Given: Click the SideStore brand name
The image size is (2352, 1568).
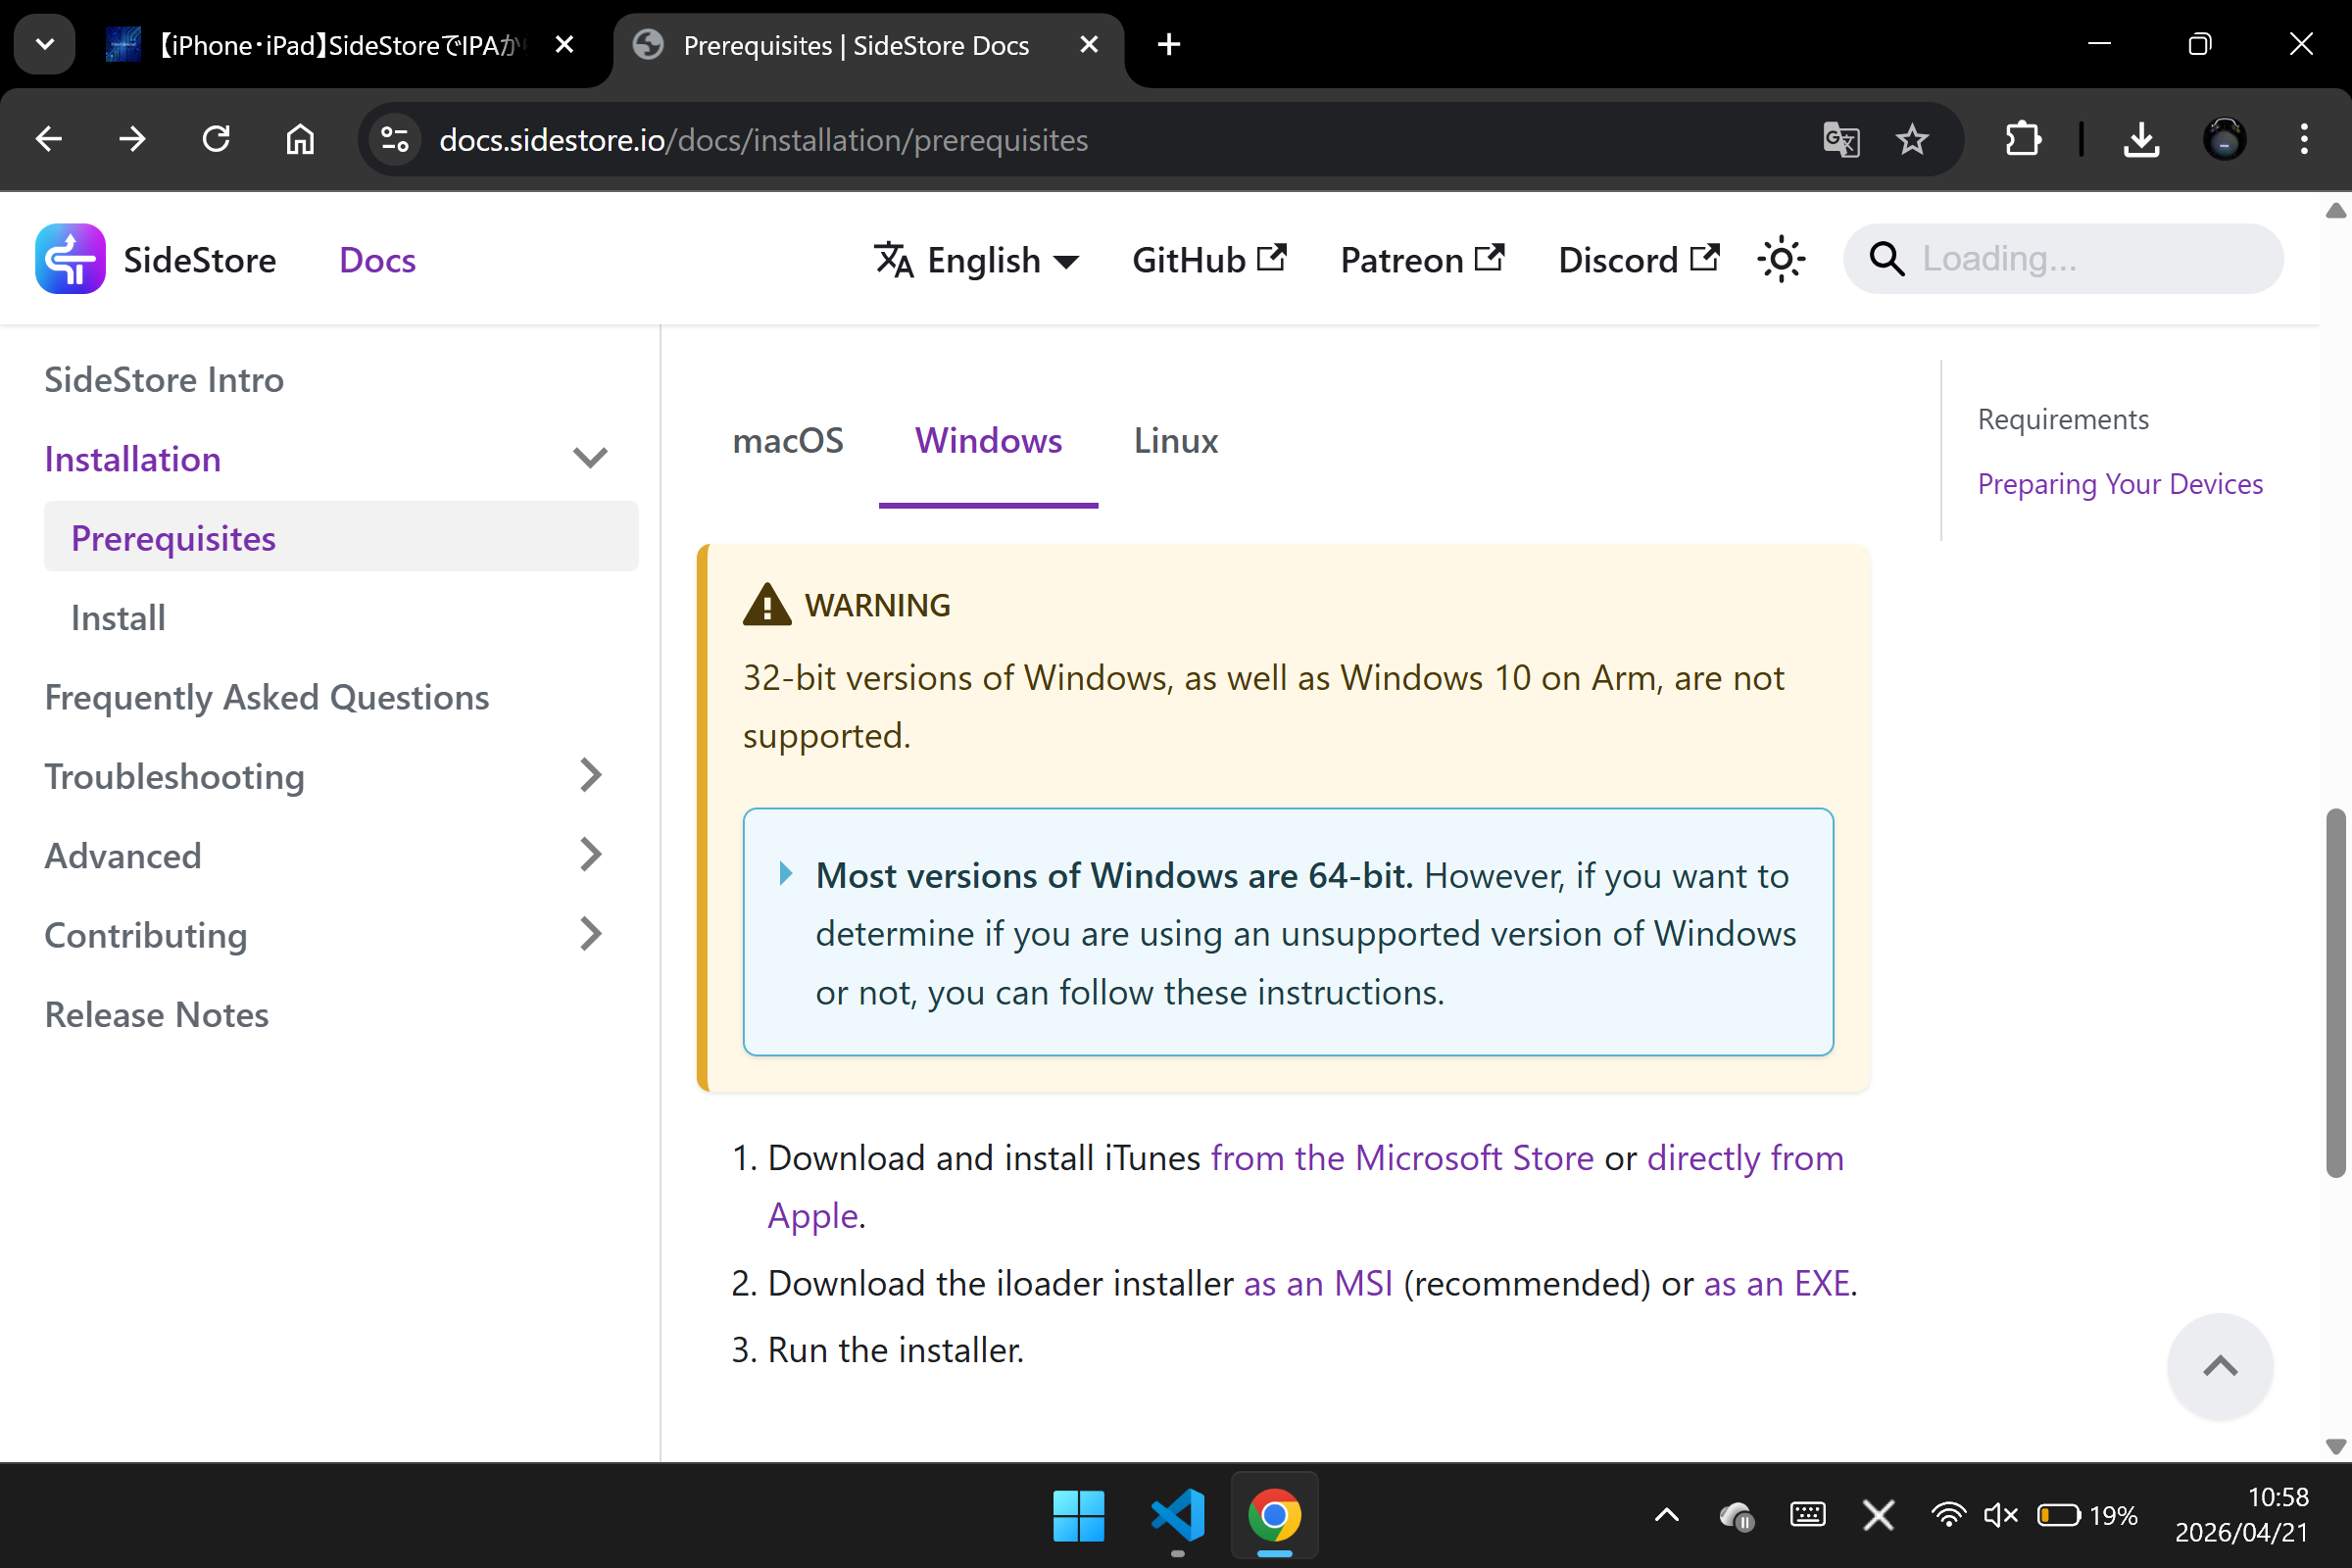Looking at the screenshot, I should pos(200,260).
